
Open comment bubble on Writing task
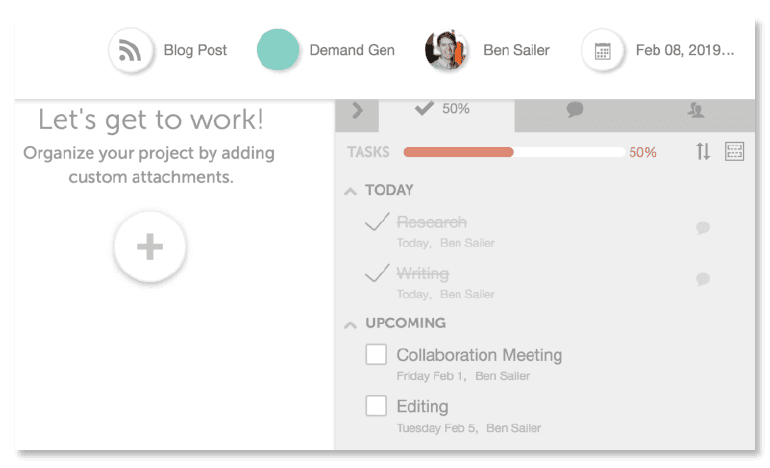(x=702, y=279)
